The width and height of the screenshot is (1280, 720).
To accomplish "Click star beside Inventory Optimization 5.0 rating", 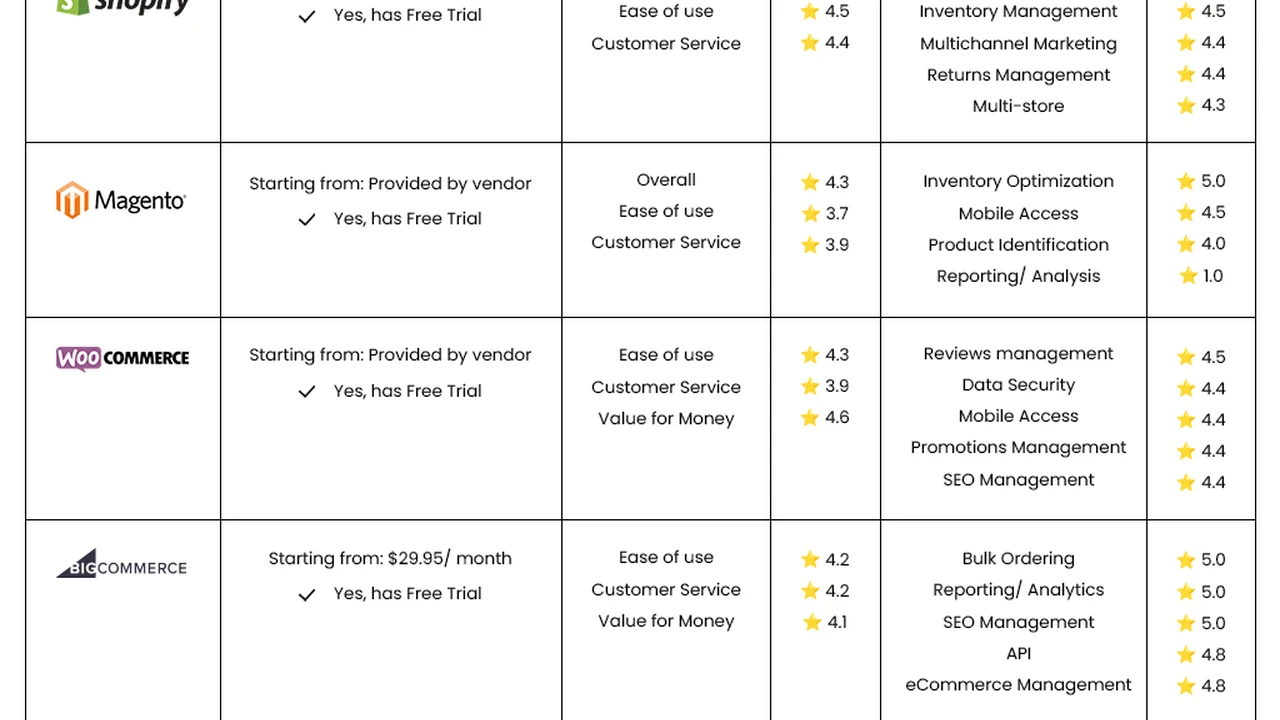I will pos(1186,181).
